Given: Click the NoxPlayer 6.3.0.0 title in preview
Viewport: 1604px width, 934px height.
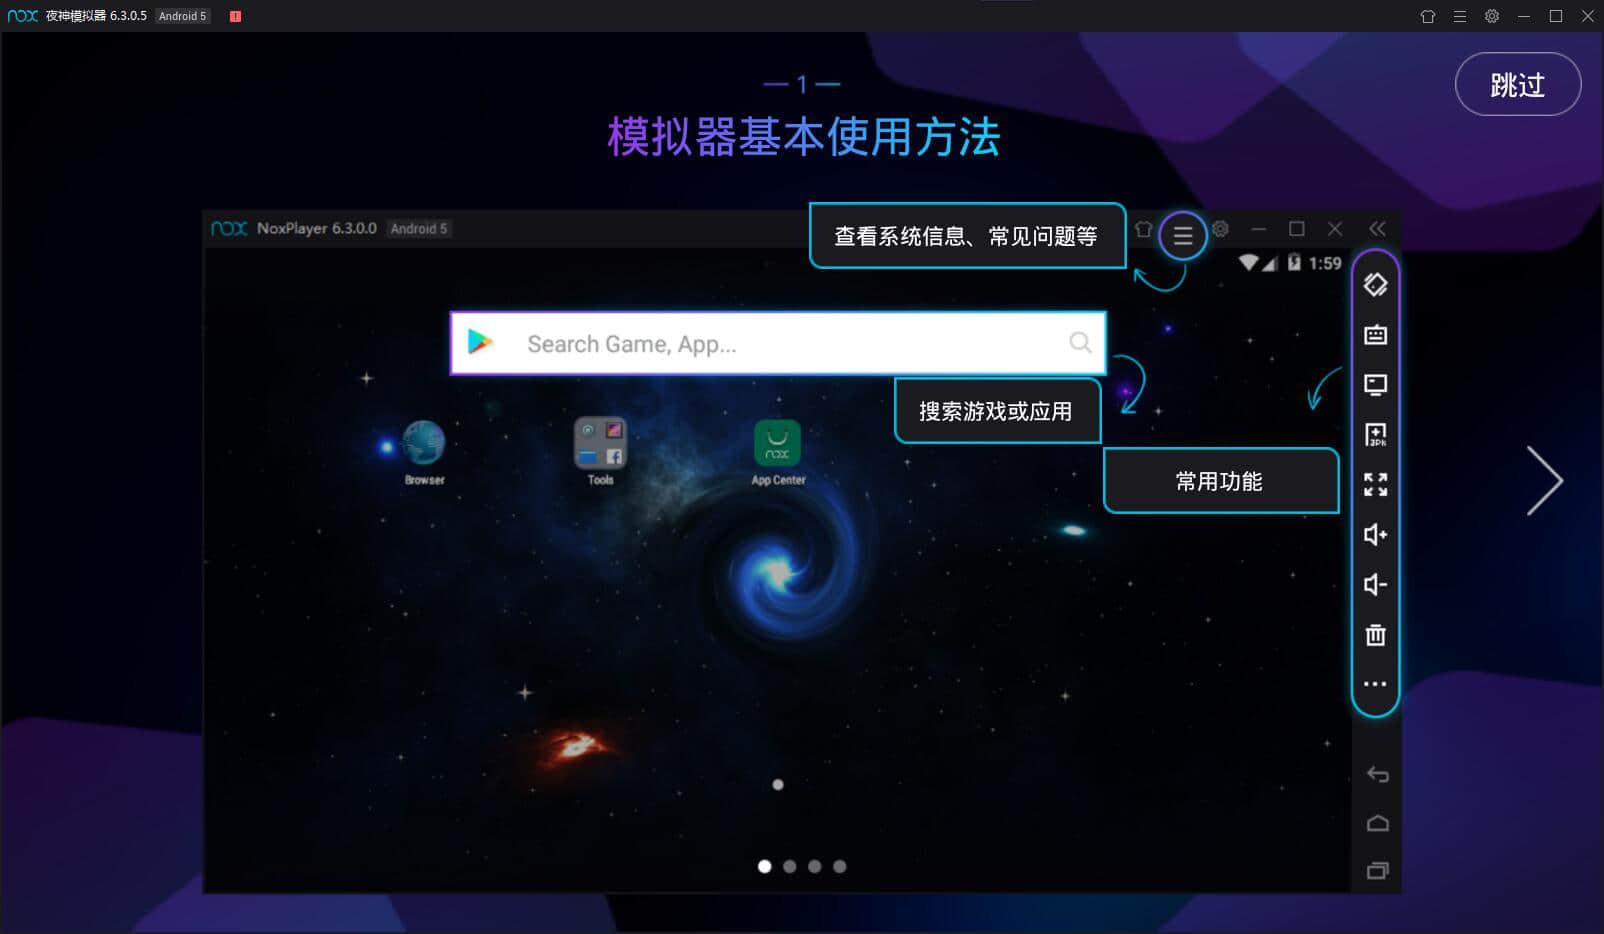Looking at the screenshot, I should [316, 228].
